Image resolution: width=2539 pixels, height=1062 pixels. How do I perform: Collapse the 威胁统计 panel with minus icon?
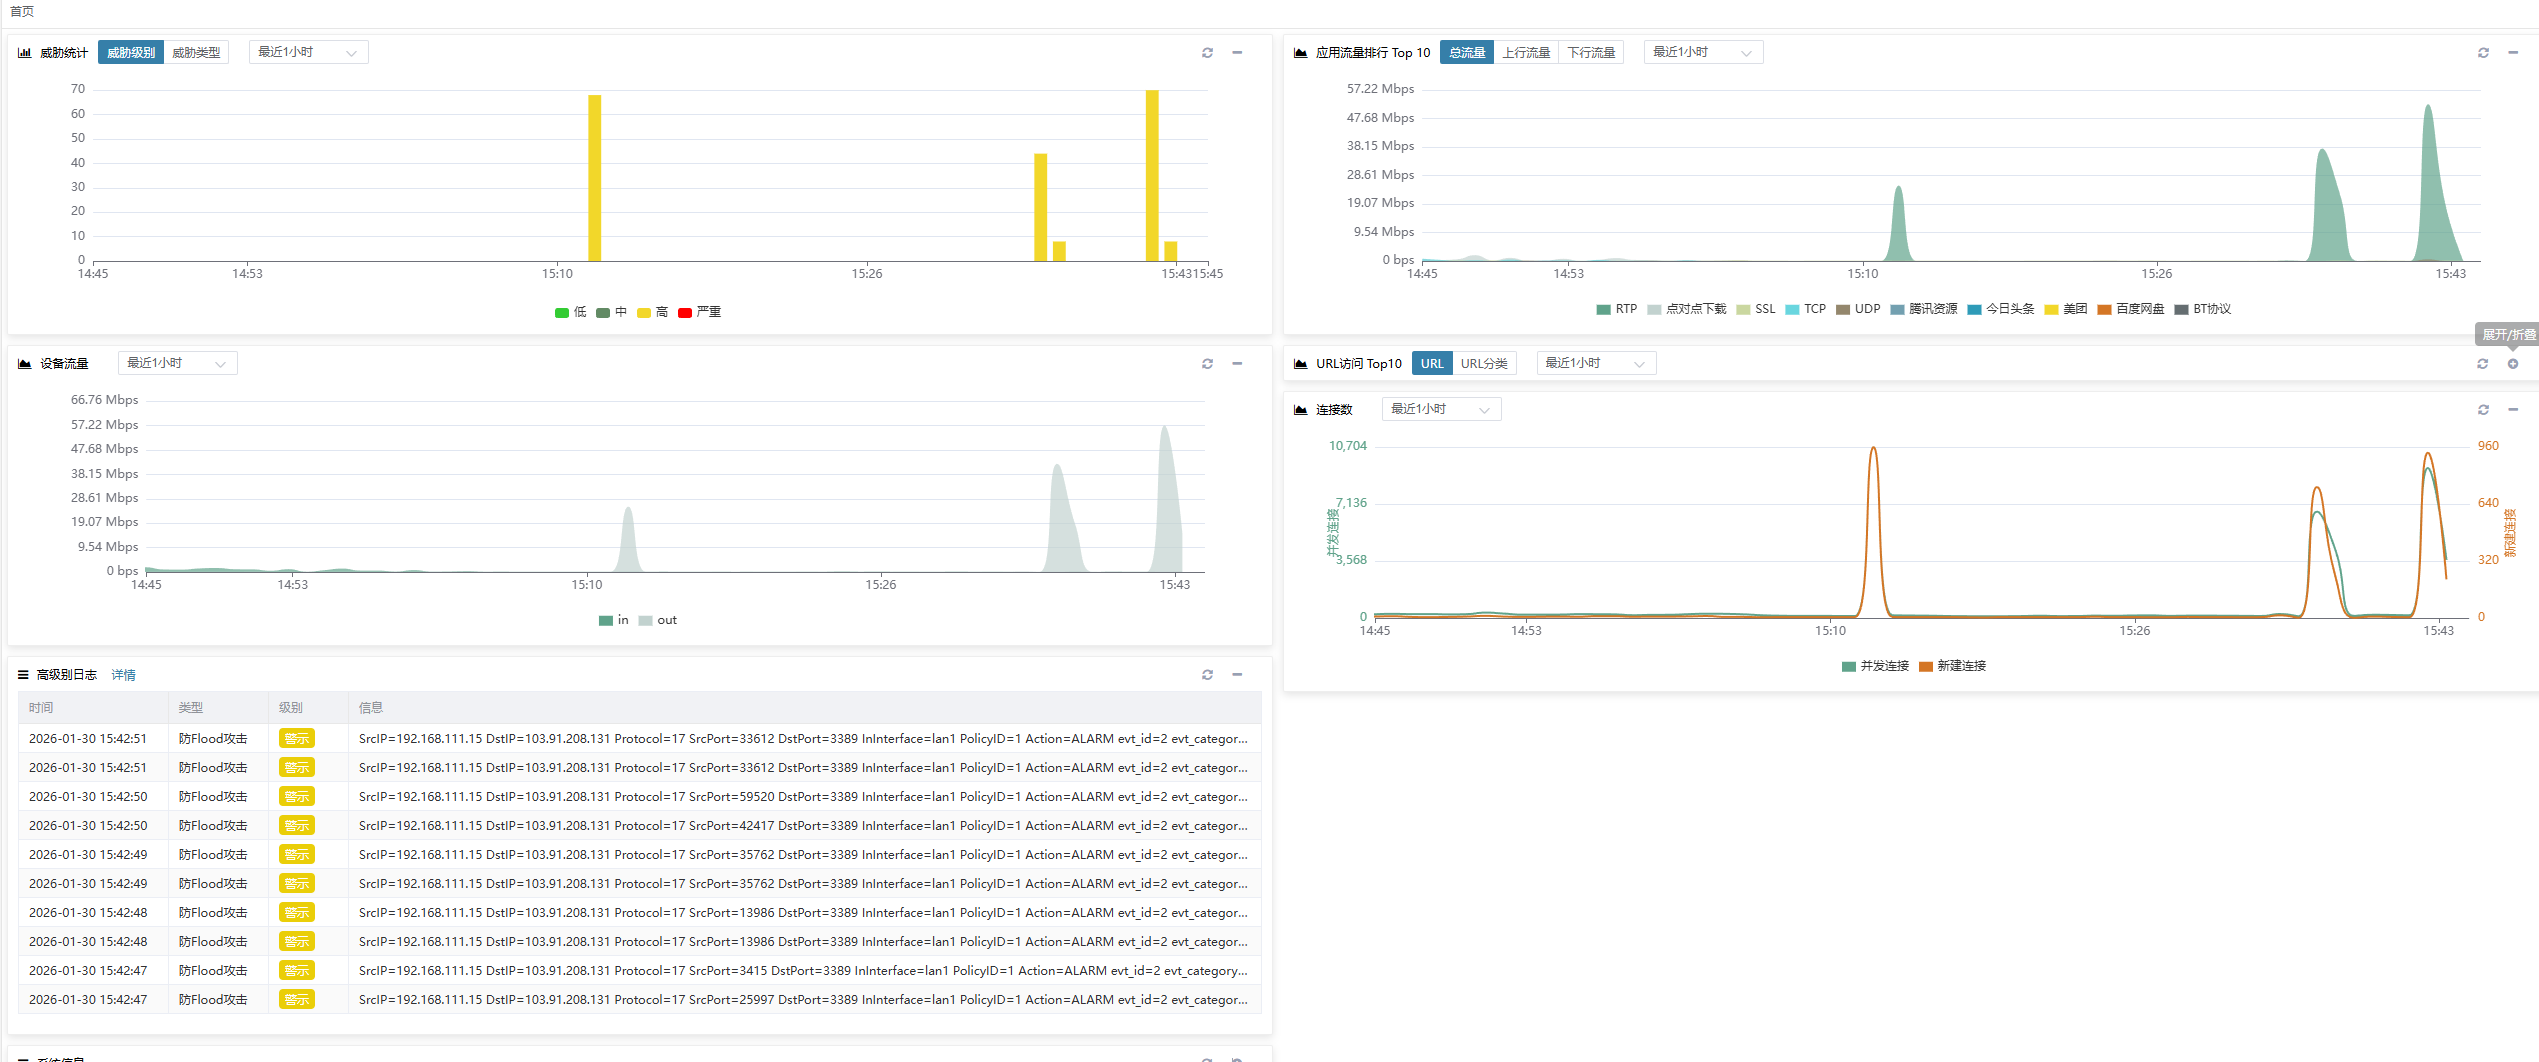[1237, 53]
